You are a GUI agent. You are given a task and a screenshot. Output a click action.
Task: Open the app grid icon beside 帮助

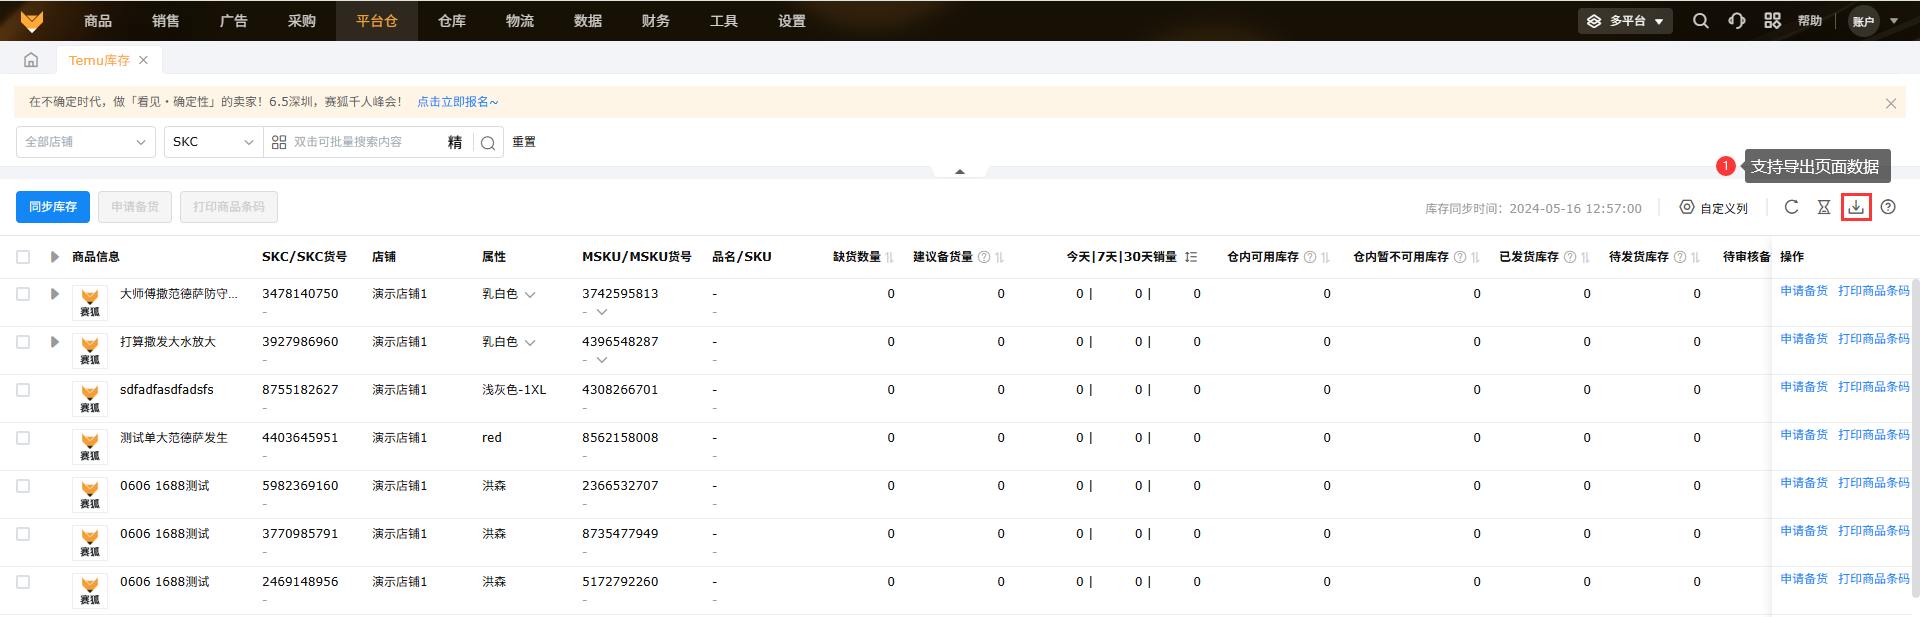click(x=1772, y=21)
